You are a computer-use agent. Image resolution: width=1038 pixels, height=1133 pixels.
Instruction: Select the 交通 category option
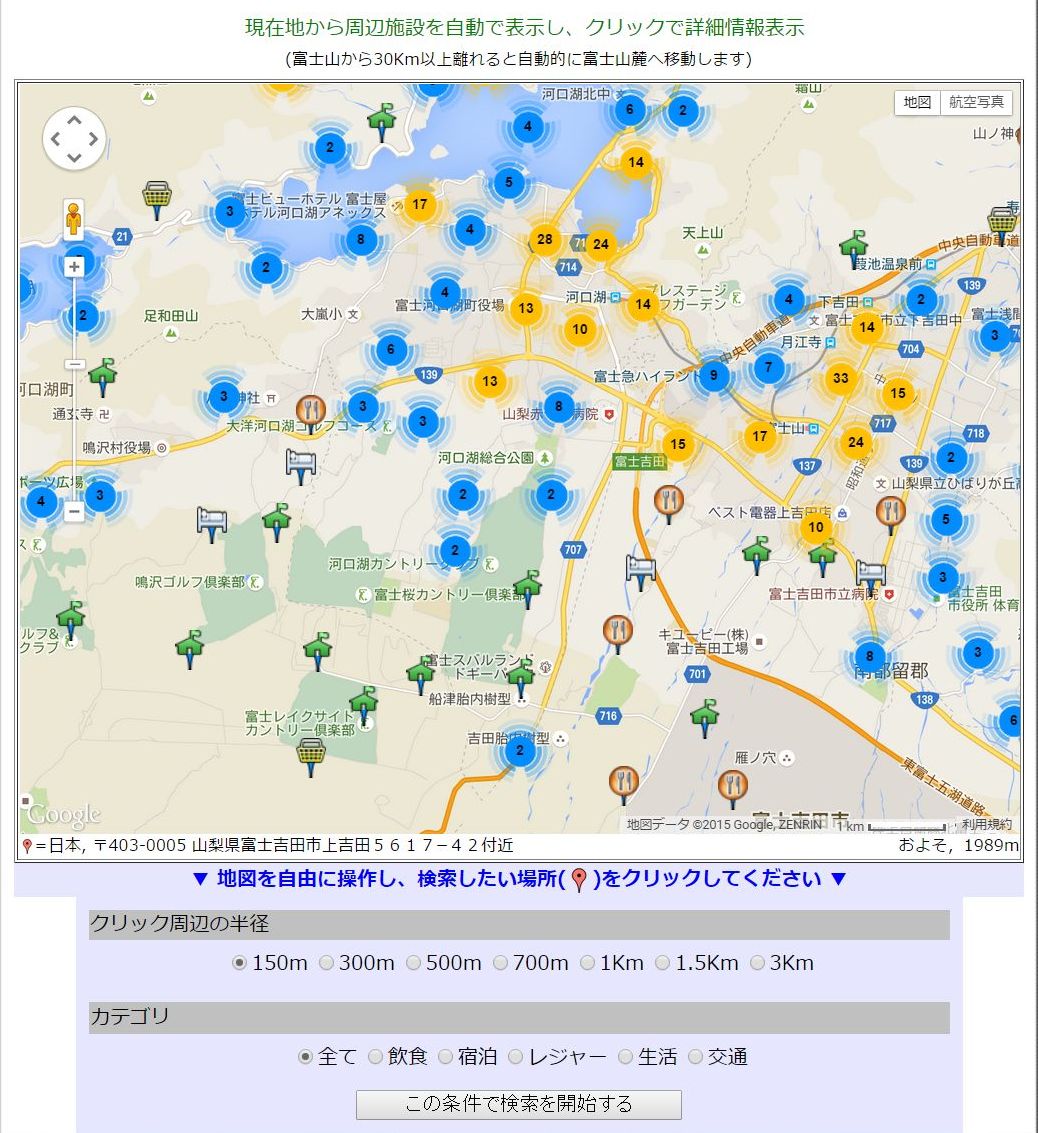[696, 1057]
